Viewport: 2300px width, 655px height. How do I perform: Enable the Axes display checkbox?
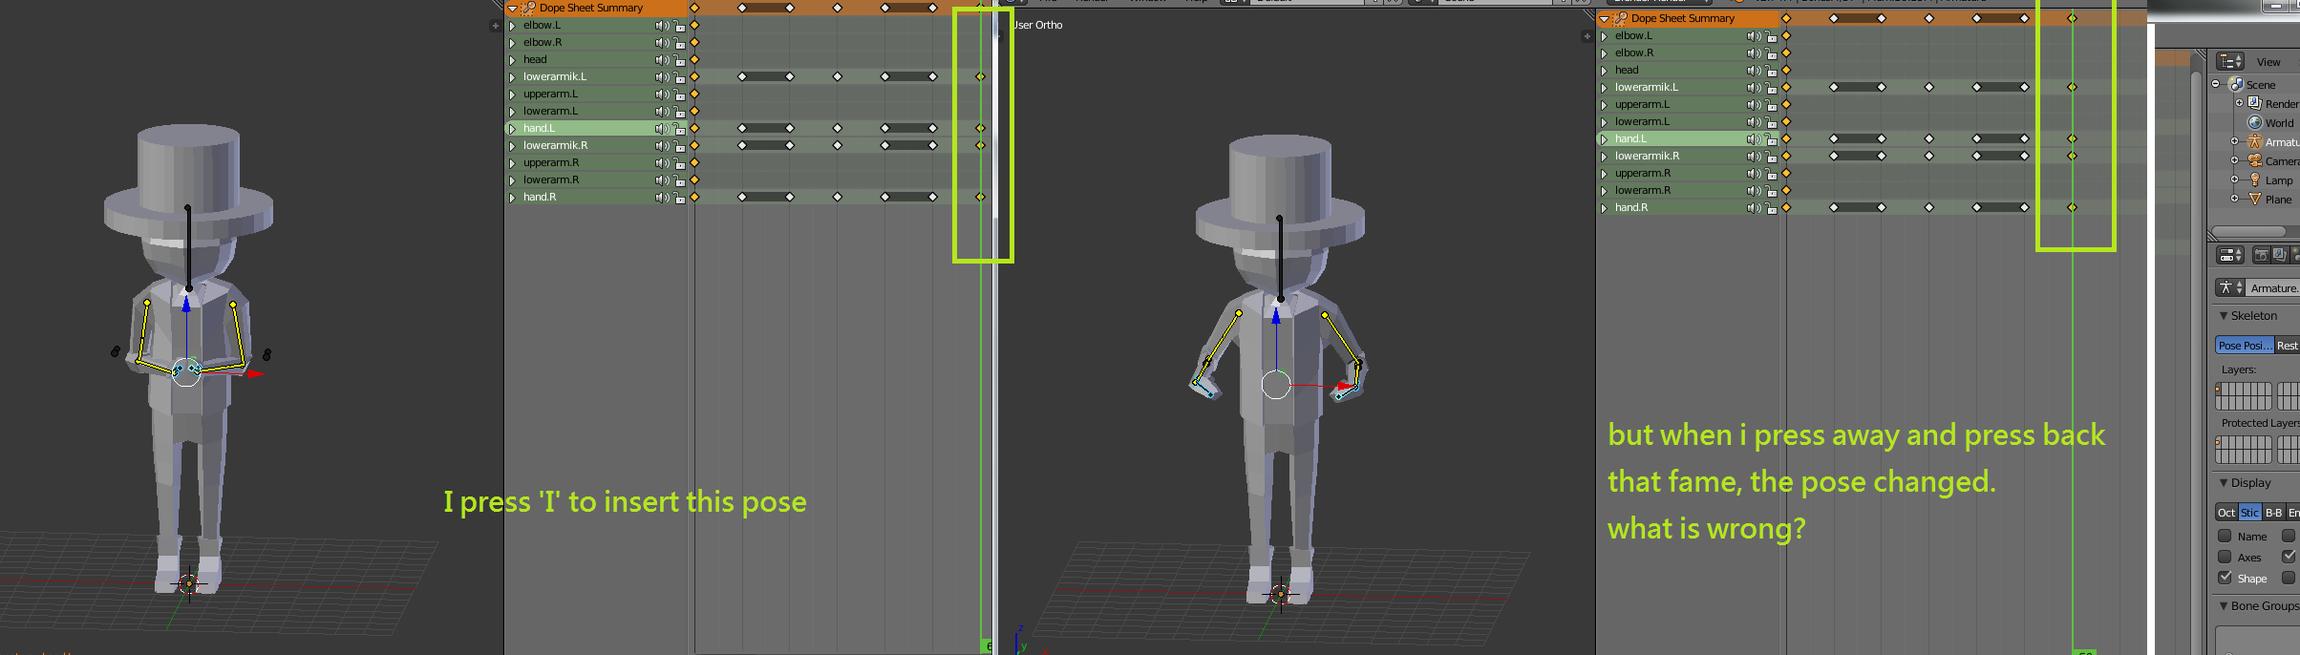click(x=2225, y=557)
